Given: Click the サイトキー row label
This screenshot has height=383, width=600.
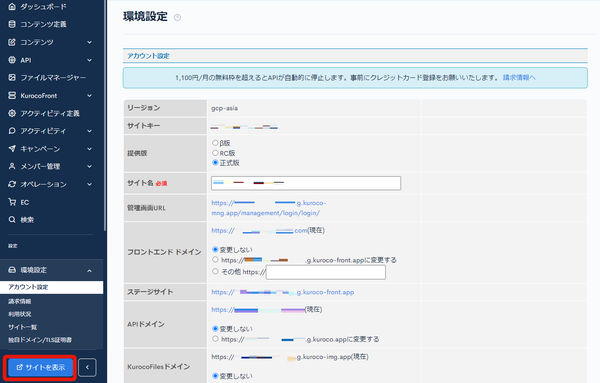Looking at the screenshot, I should pyautogui.click(x=143, y=126).
